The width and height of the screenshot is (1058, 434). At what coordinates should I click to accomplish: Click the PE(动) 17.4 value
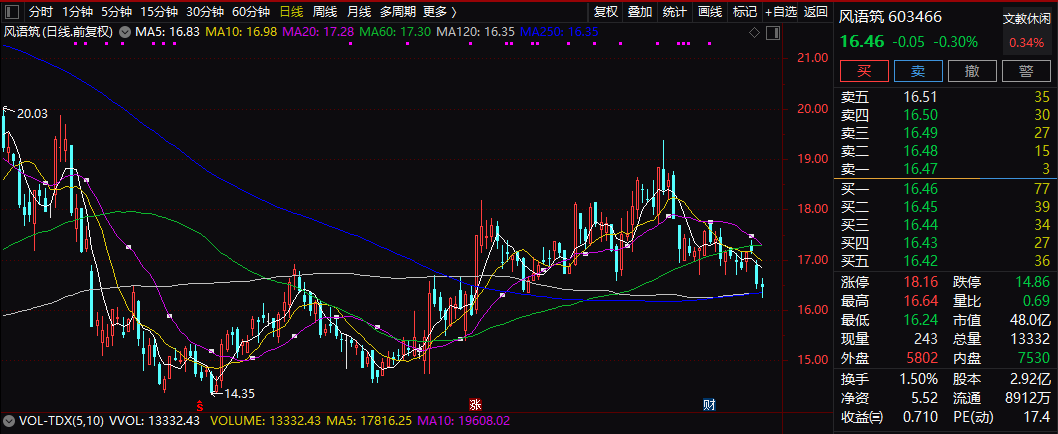[x=1038, y=418]
